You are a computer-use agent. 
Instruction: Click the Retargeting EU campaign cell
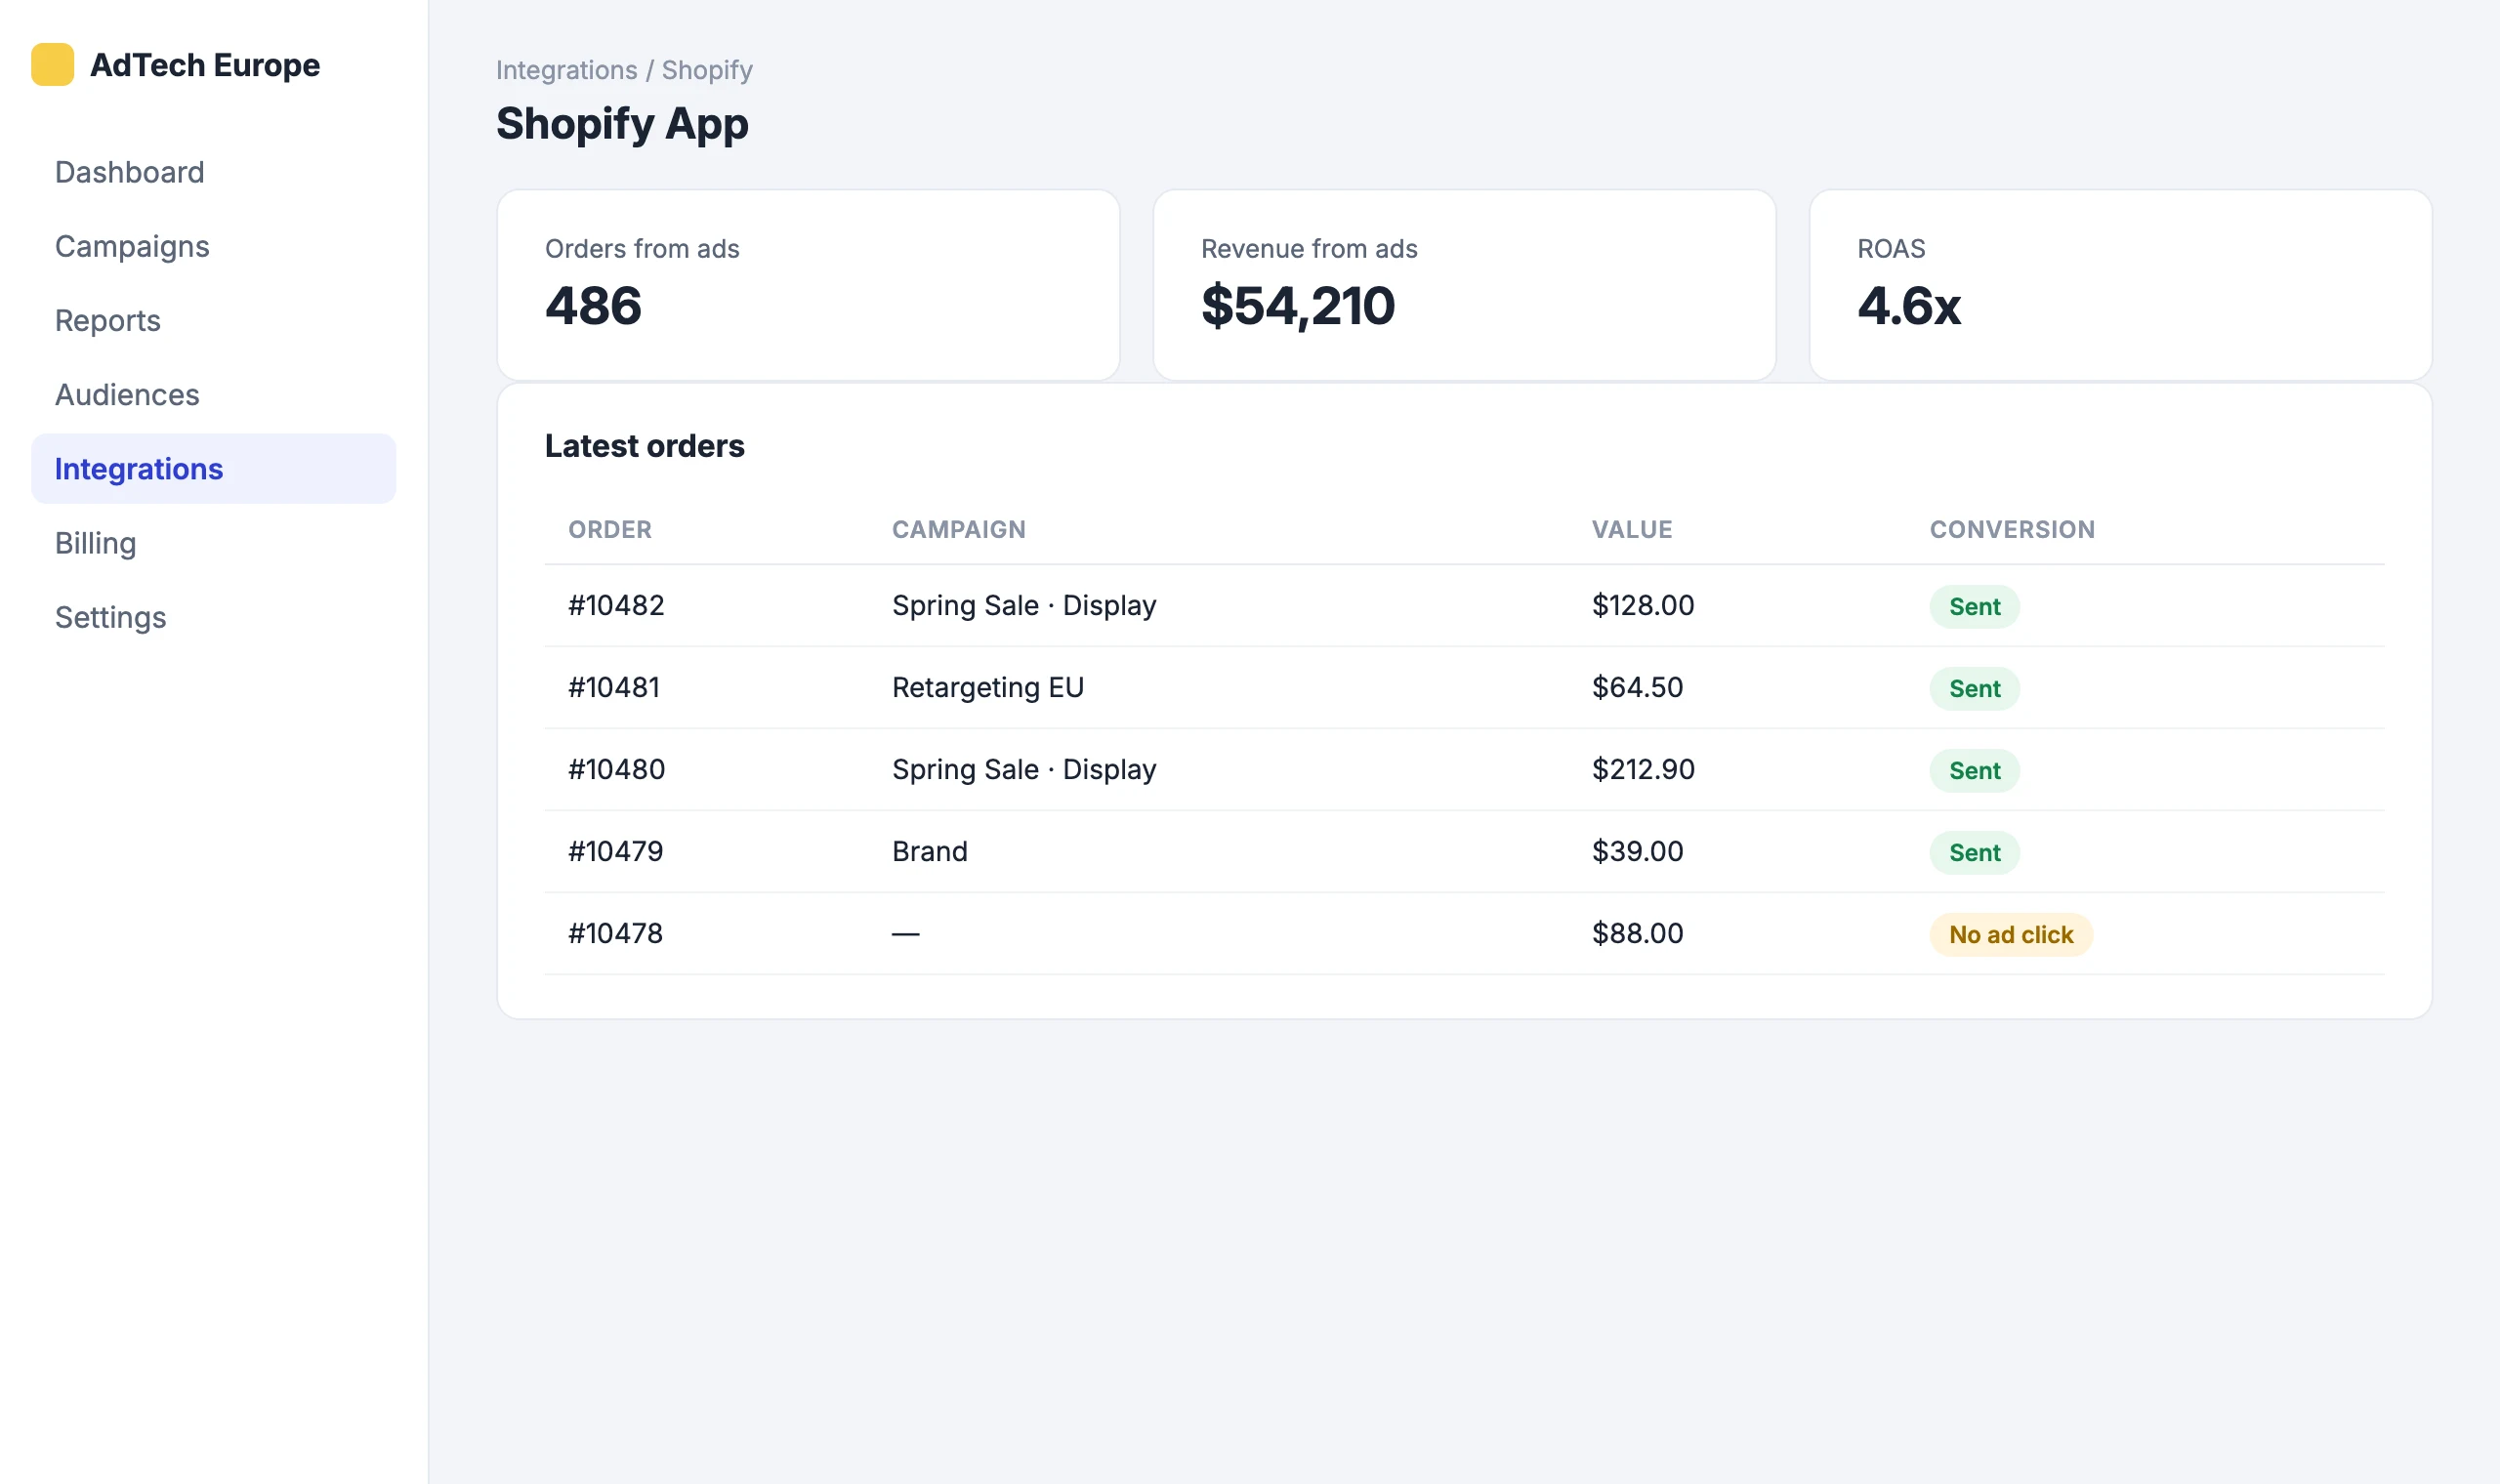pyautogui.click(x=988, y=687)
